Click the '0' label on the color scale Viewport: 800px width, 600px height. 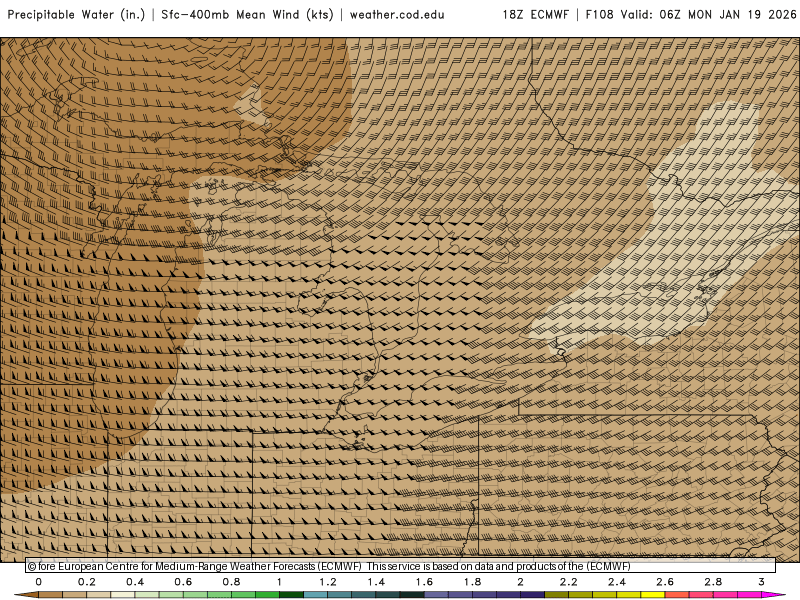point(39,582)
